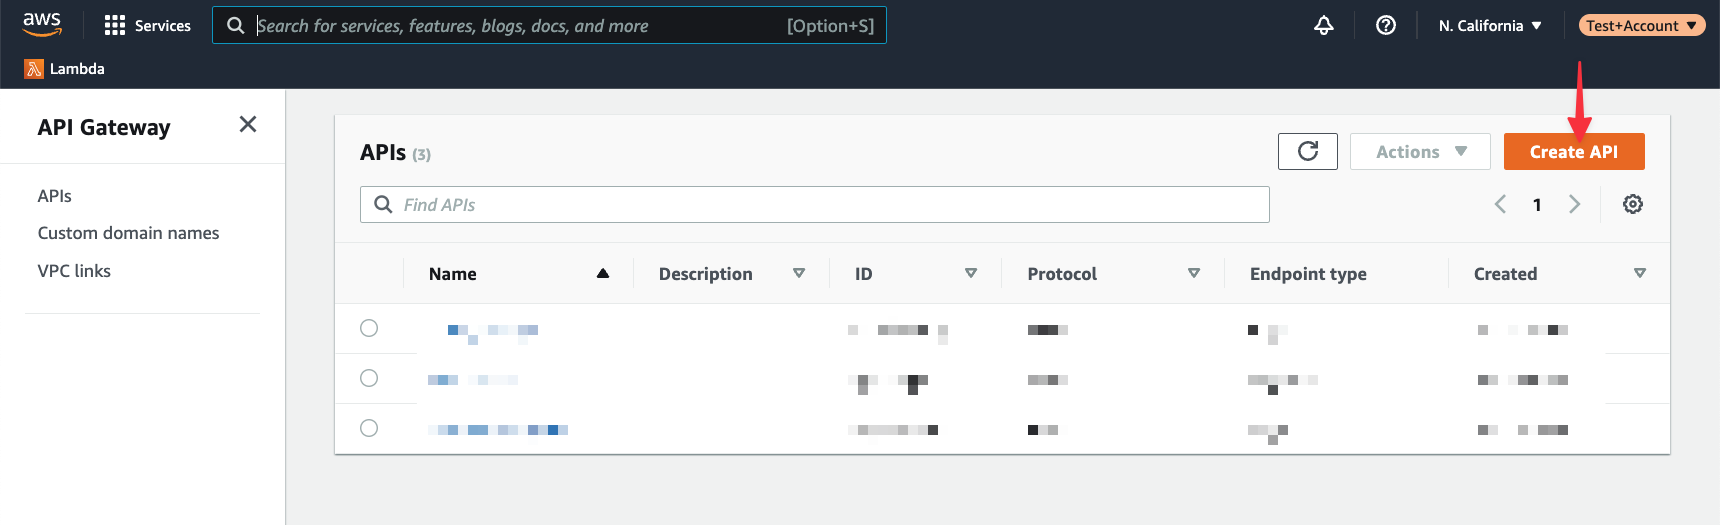Open the third API name link

click(x=498, y=430)
